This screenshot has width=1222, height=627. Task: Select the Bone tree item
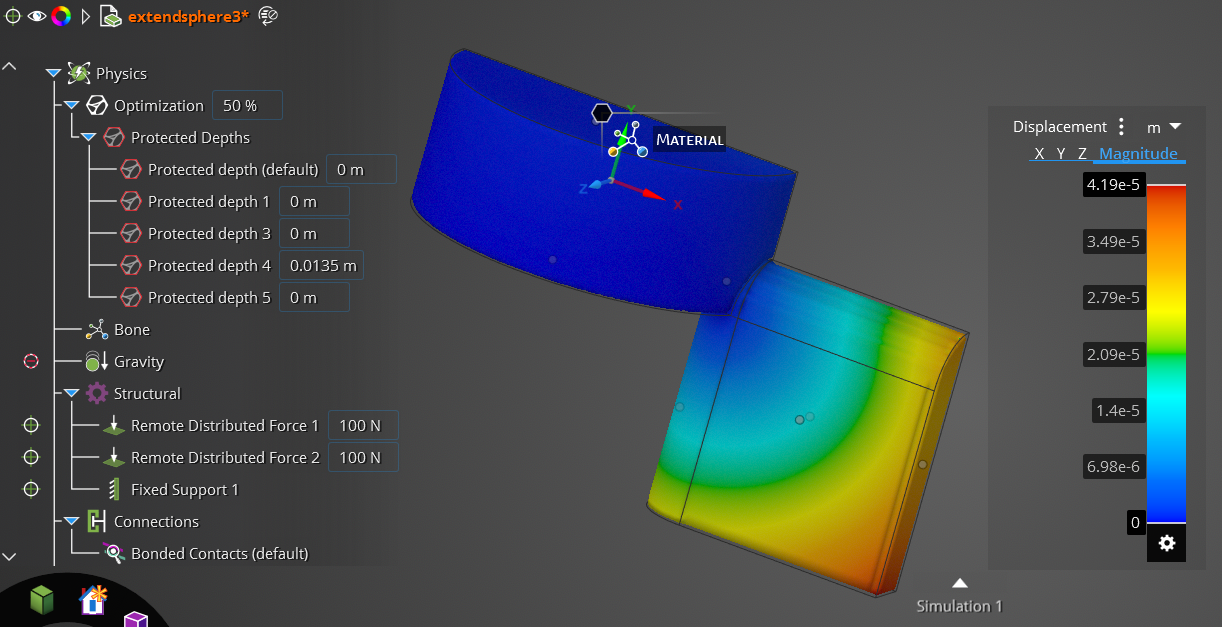pos(131,329)
